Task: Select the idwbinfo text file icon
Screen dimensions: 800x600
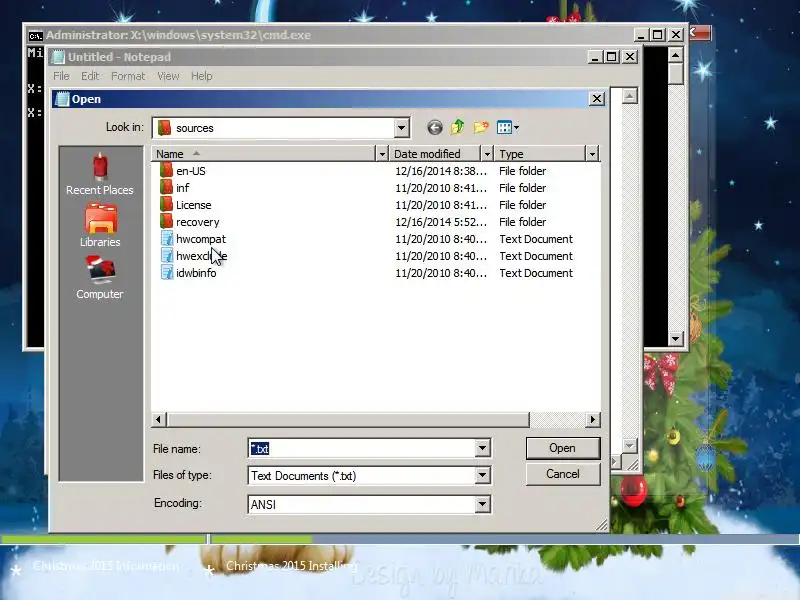Action: (167, 273)
